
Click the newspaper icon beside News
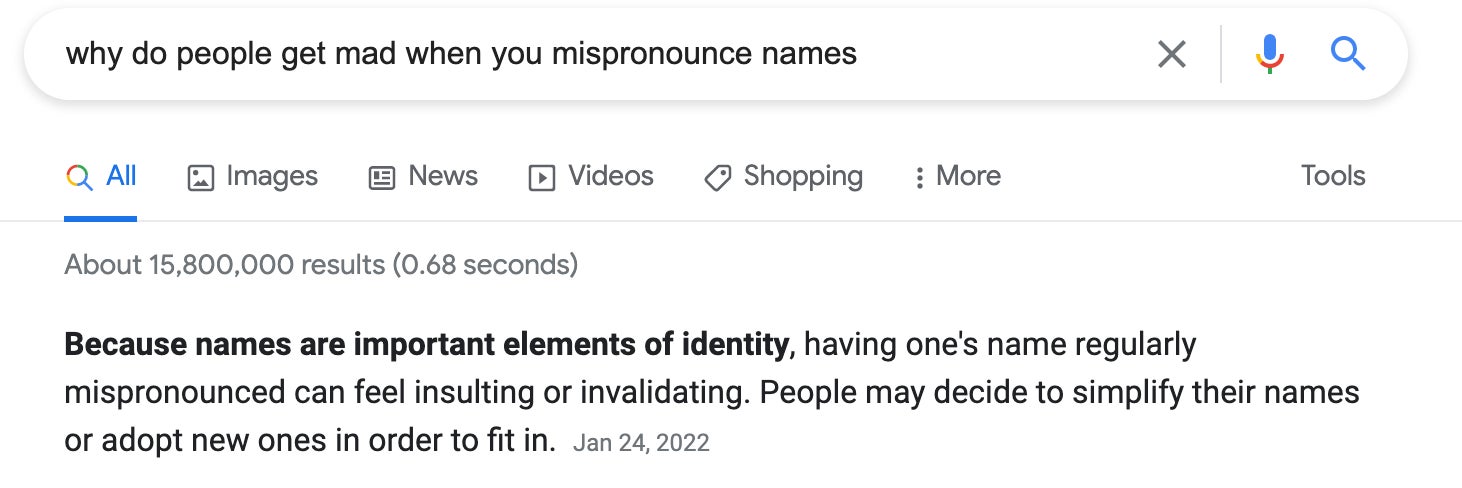(382, 178)
